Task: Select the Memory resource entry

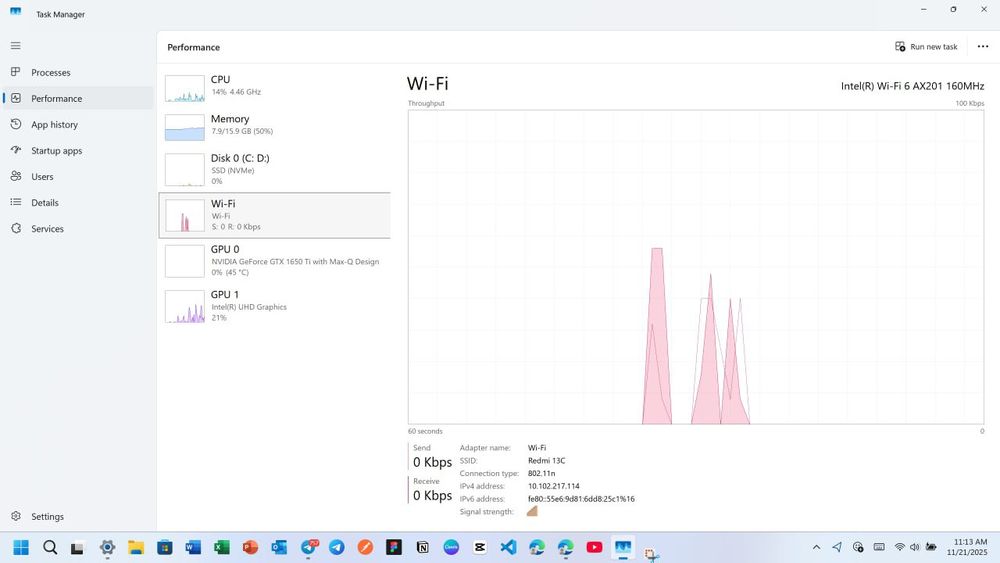Action: coord(274,127)
